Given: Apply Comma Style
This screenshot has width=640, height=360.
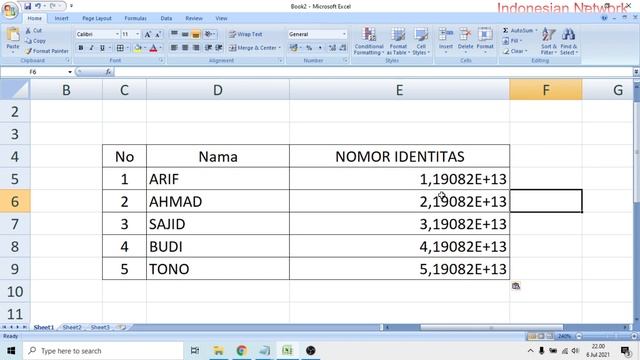Looking at the screenshot, I should click(x=320, y=48).
